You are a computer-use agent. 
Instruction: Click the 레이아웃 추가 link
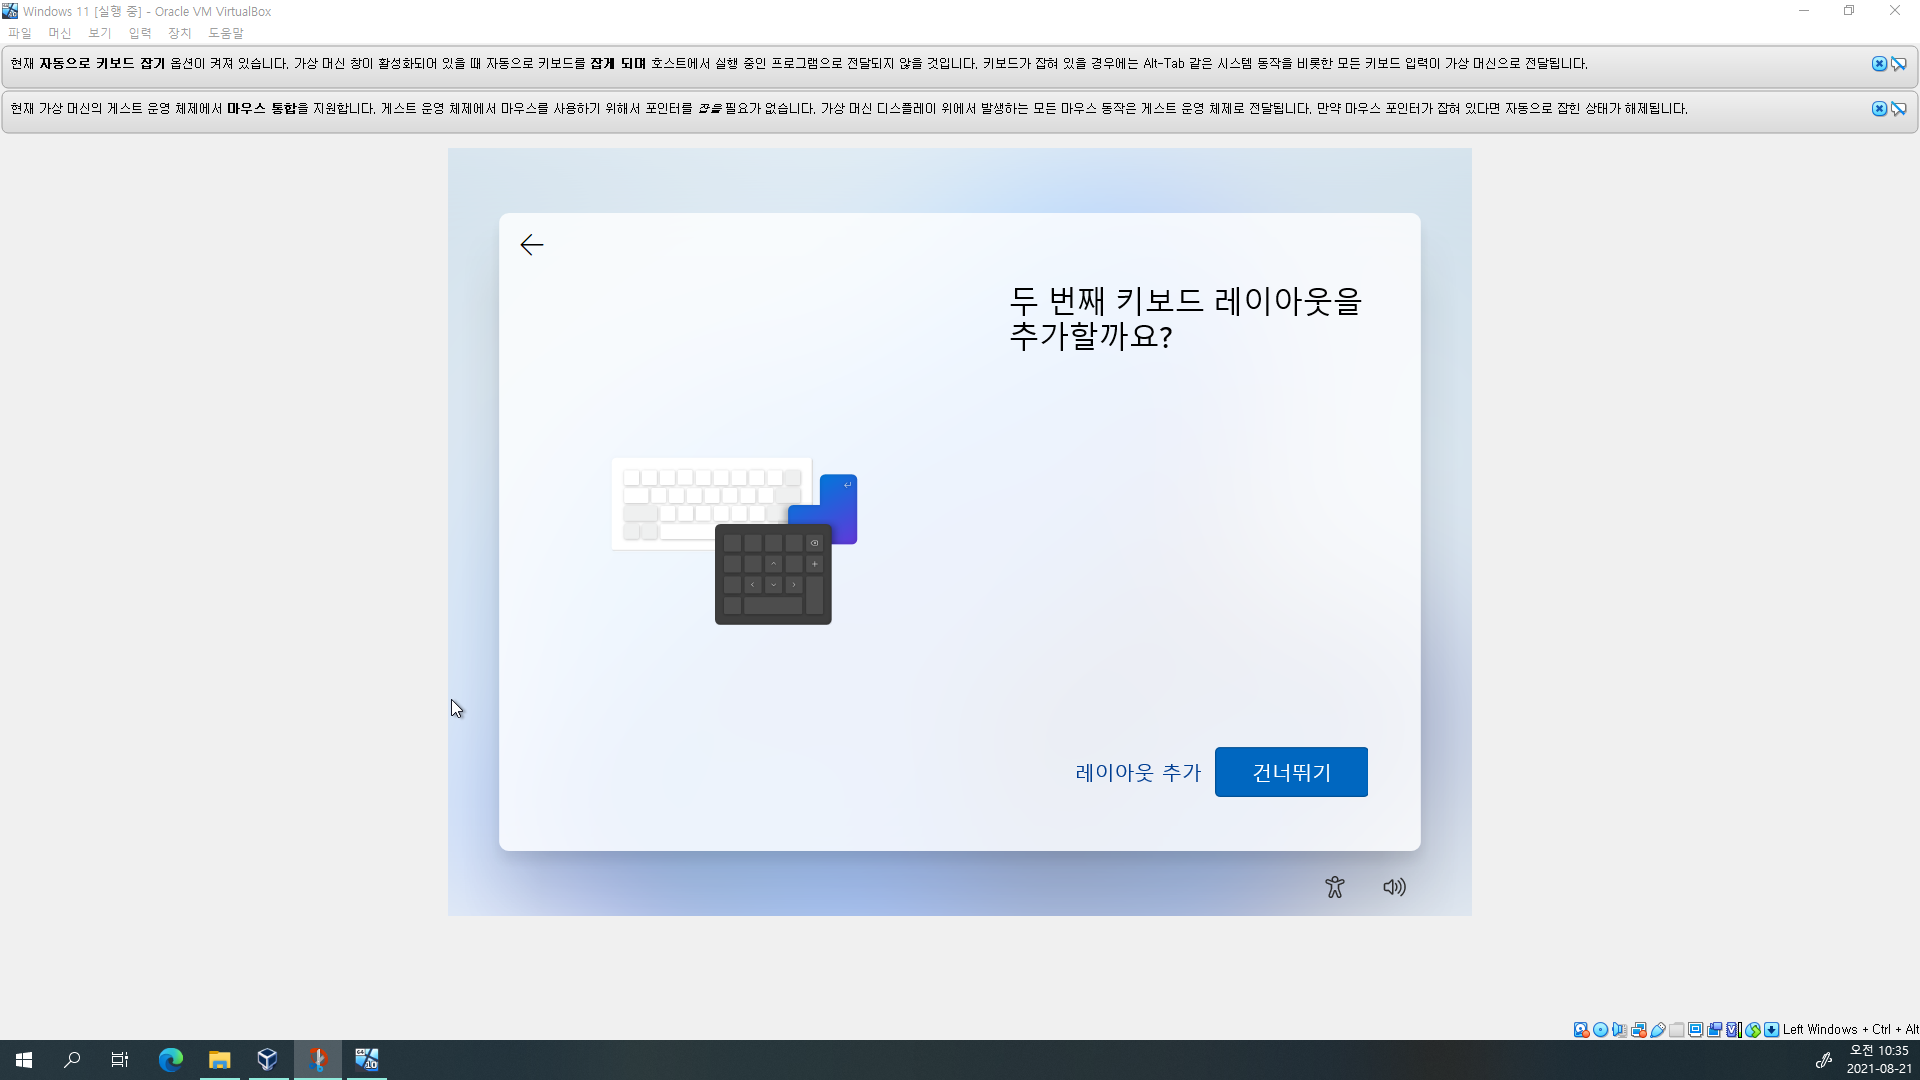pos(1137,772)
